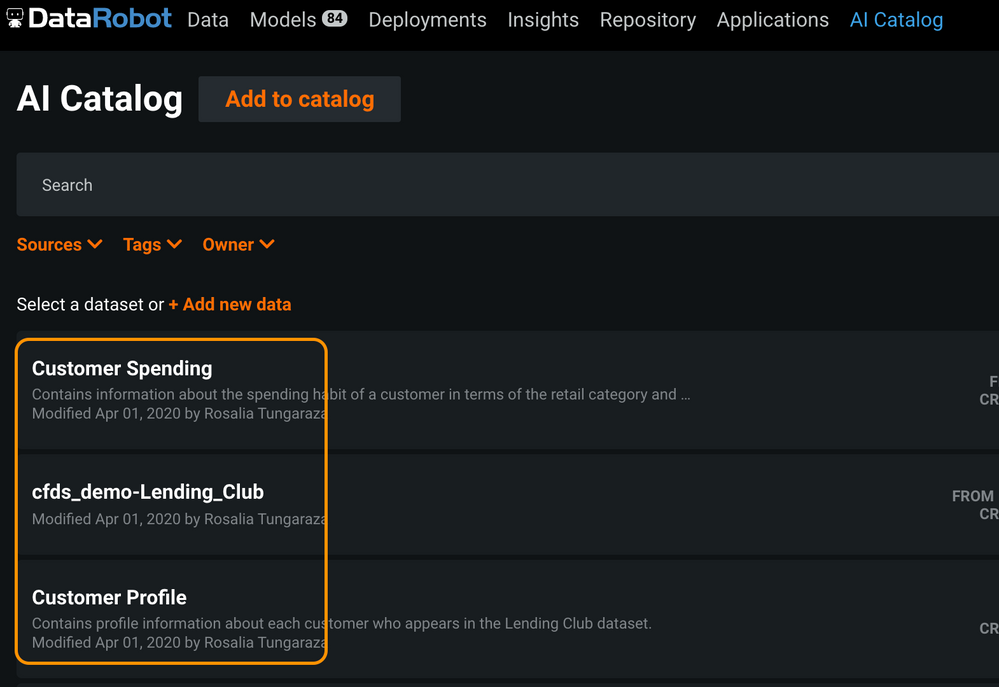The height and width of the screenshot is (687, 999).
Task: Expand the Sources filter dropdown
Action: click(59, 245)
